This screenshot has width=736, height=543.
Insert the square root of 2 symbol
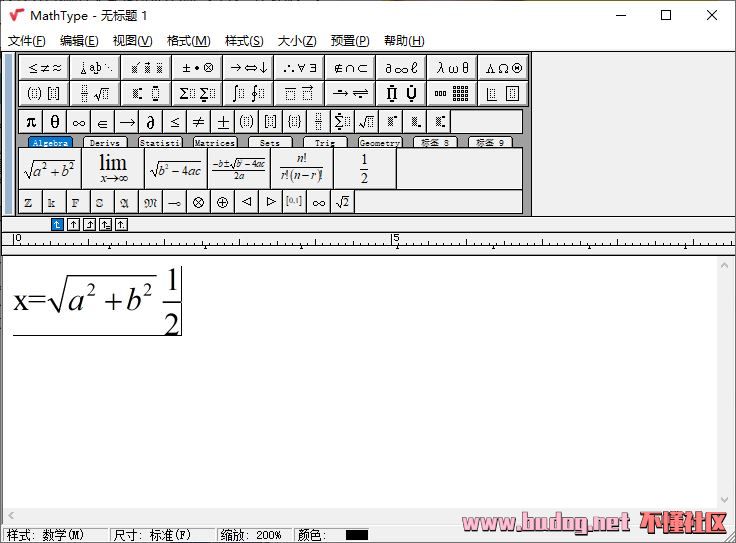click(x=343, y=202)
